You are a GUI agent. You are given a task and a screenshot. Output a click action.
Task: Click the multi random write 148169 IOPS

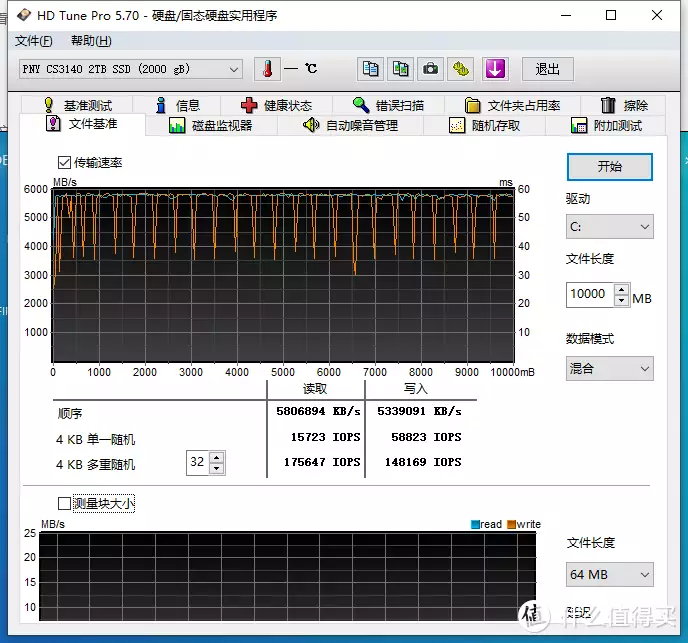pyautogui.click(x=423, y=462)
